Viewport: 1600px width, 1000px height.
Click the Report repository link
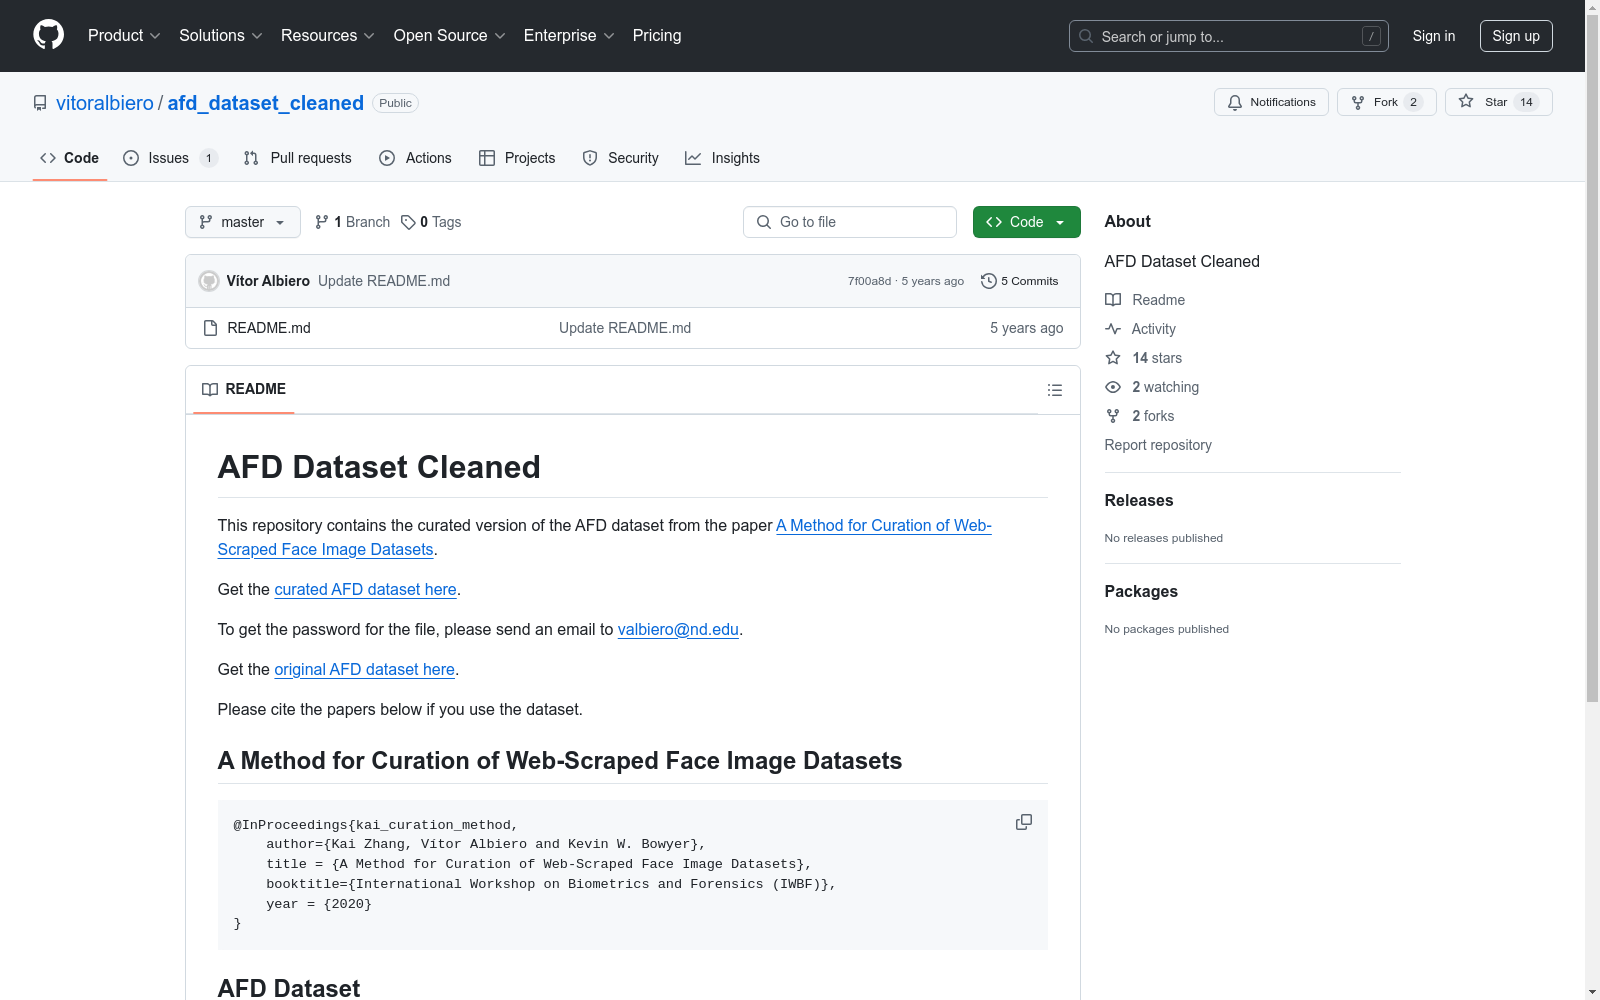[x=1158, y=445]
